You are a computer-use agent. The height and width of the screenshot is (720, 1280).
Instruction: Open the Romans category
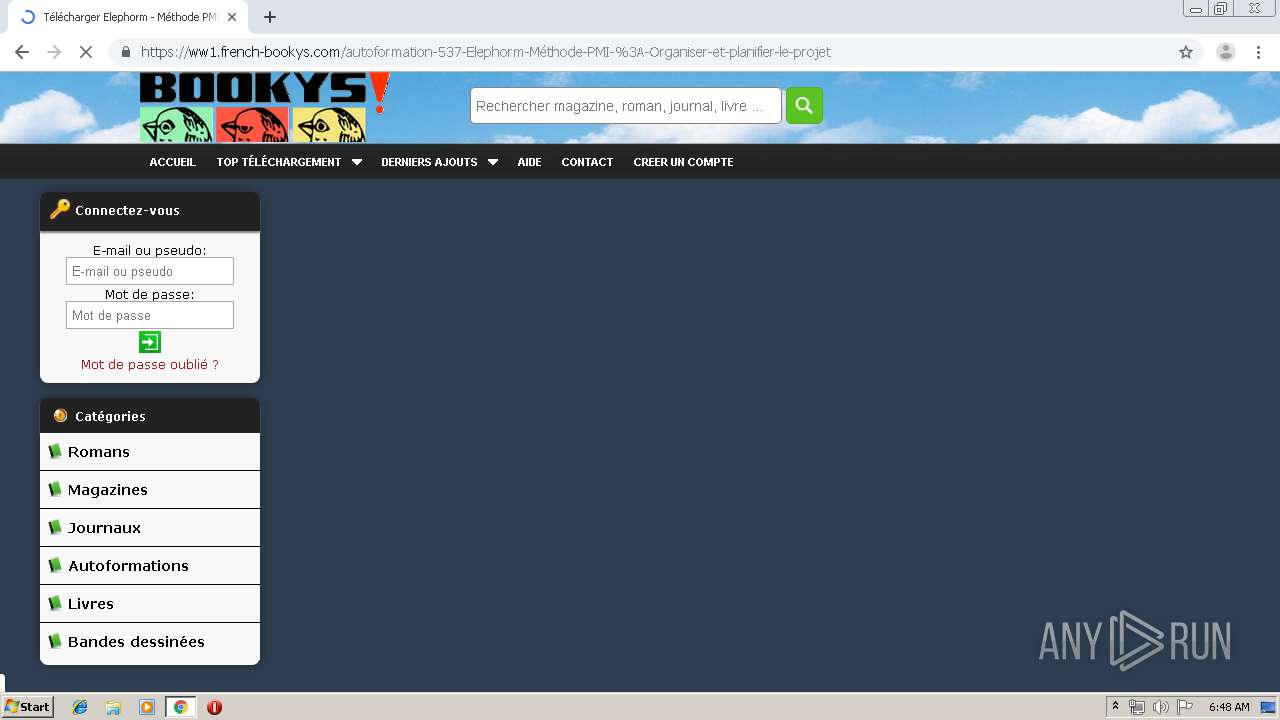(x=150, y=452)
